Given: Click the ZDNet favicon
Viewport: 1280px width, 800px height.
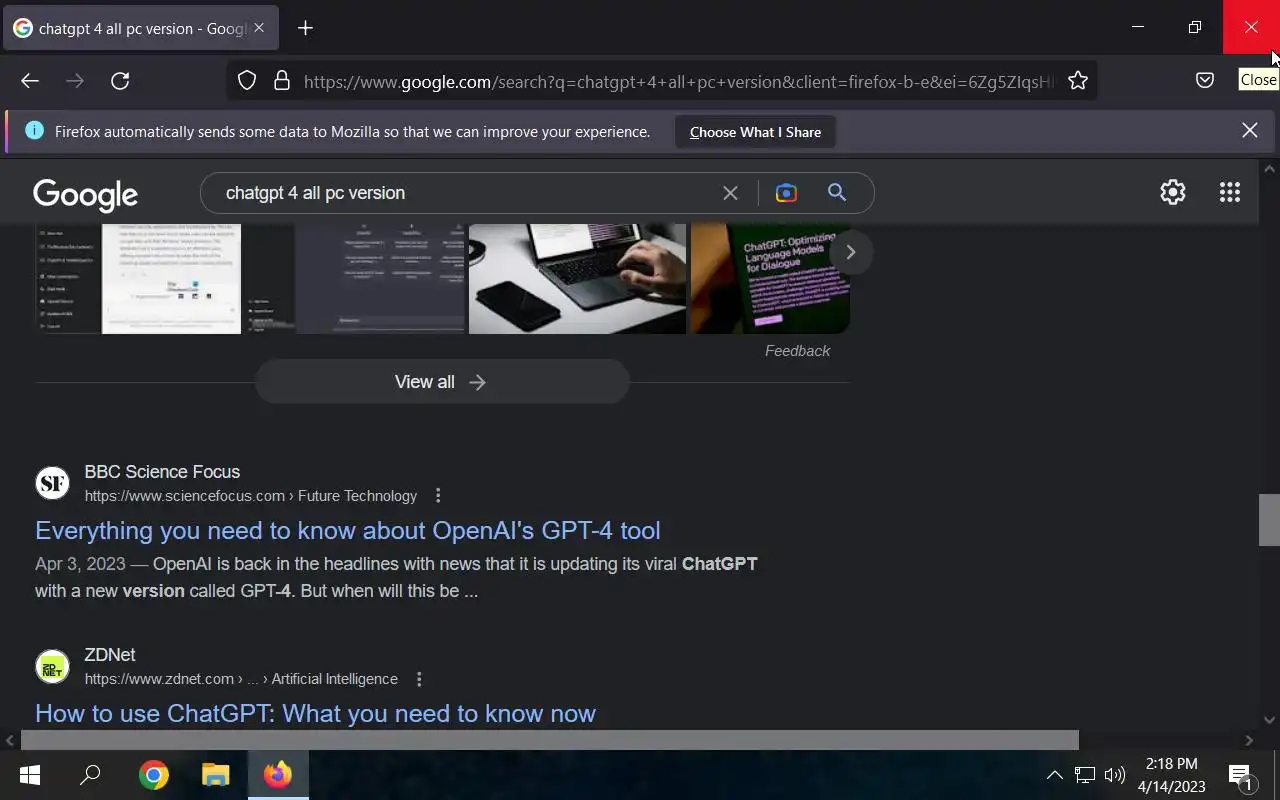Looking at the screenshot, I should tap(52, 667).
